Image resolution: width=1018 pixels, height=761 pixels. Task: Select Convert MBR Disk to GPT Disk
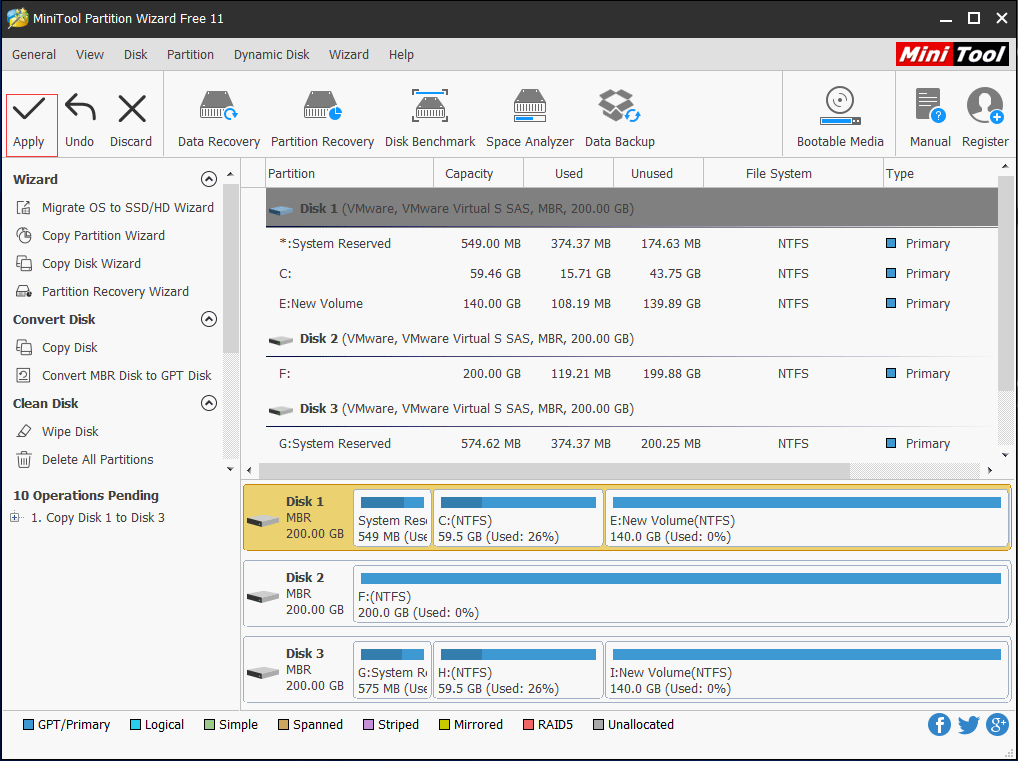pos(114,375)
